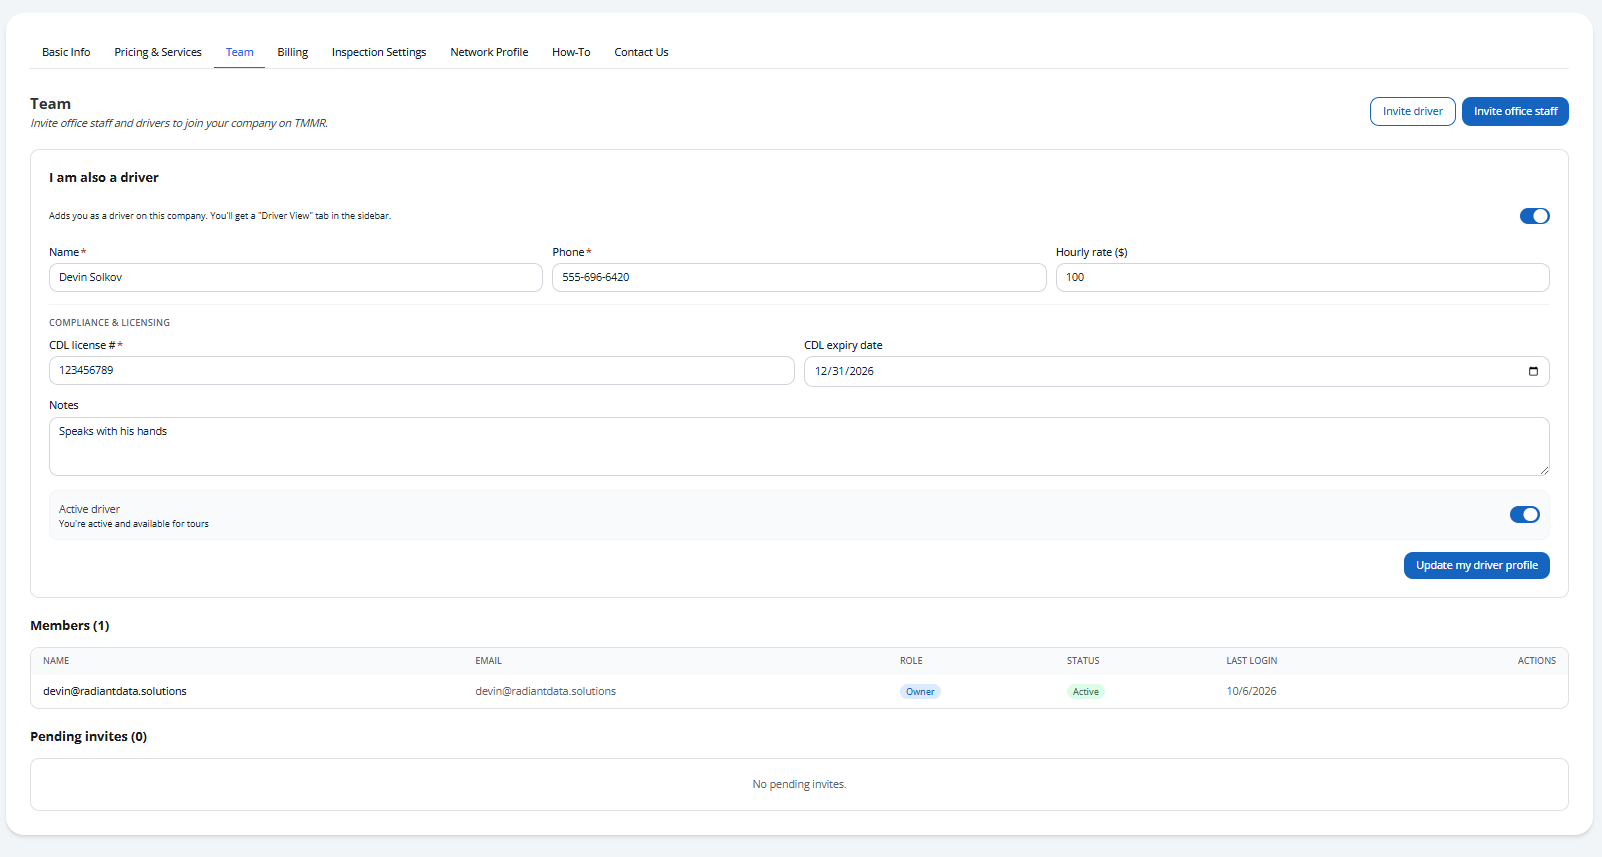The image size is (1602, 857).
Task: Click the Owner role badge
Action: tap(920, 692)
